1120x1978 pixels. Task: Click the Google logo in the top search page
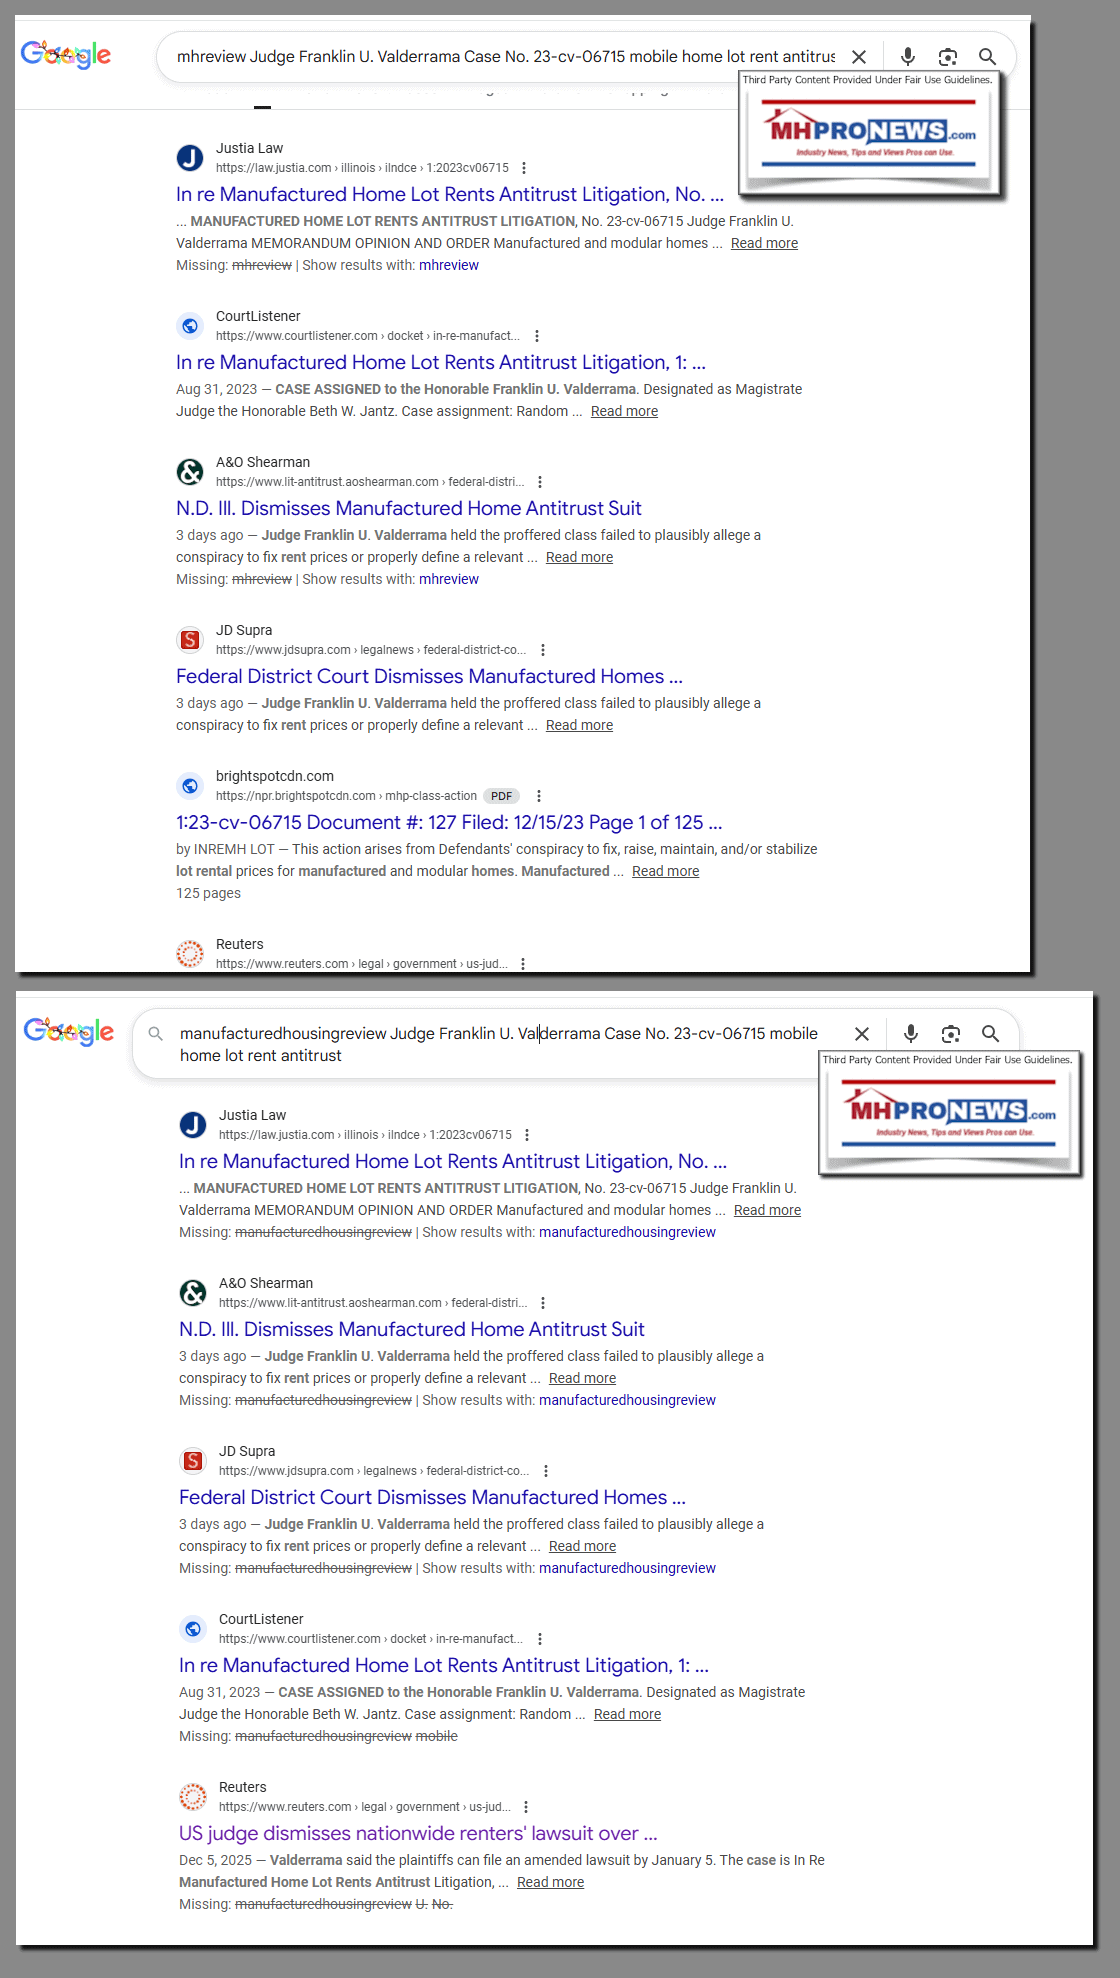tap(66, 55)
